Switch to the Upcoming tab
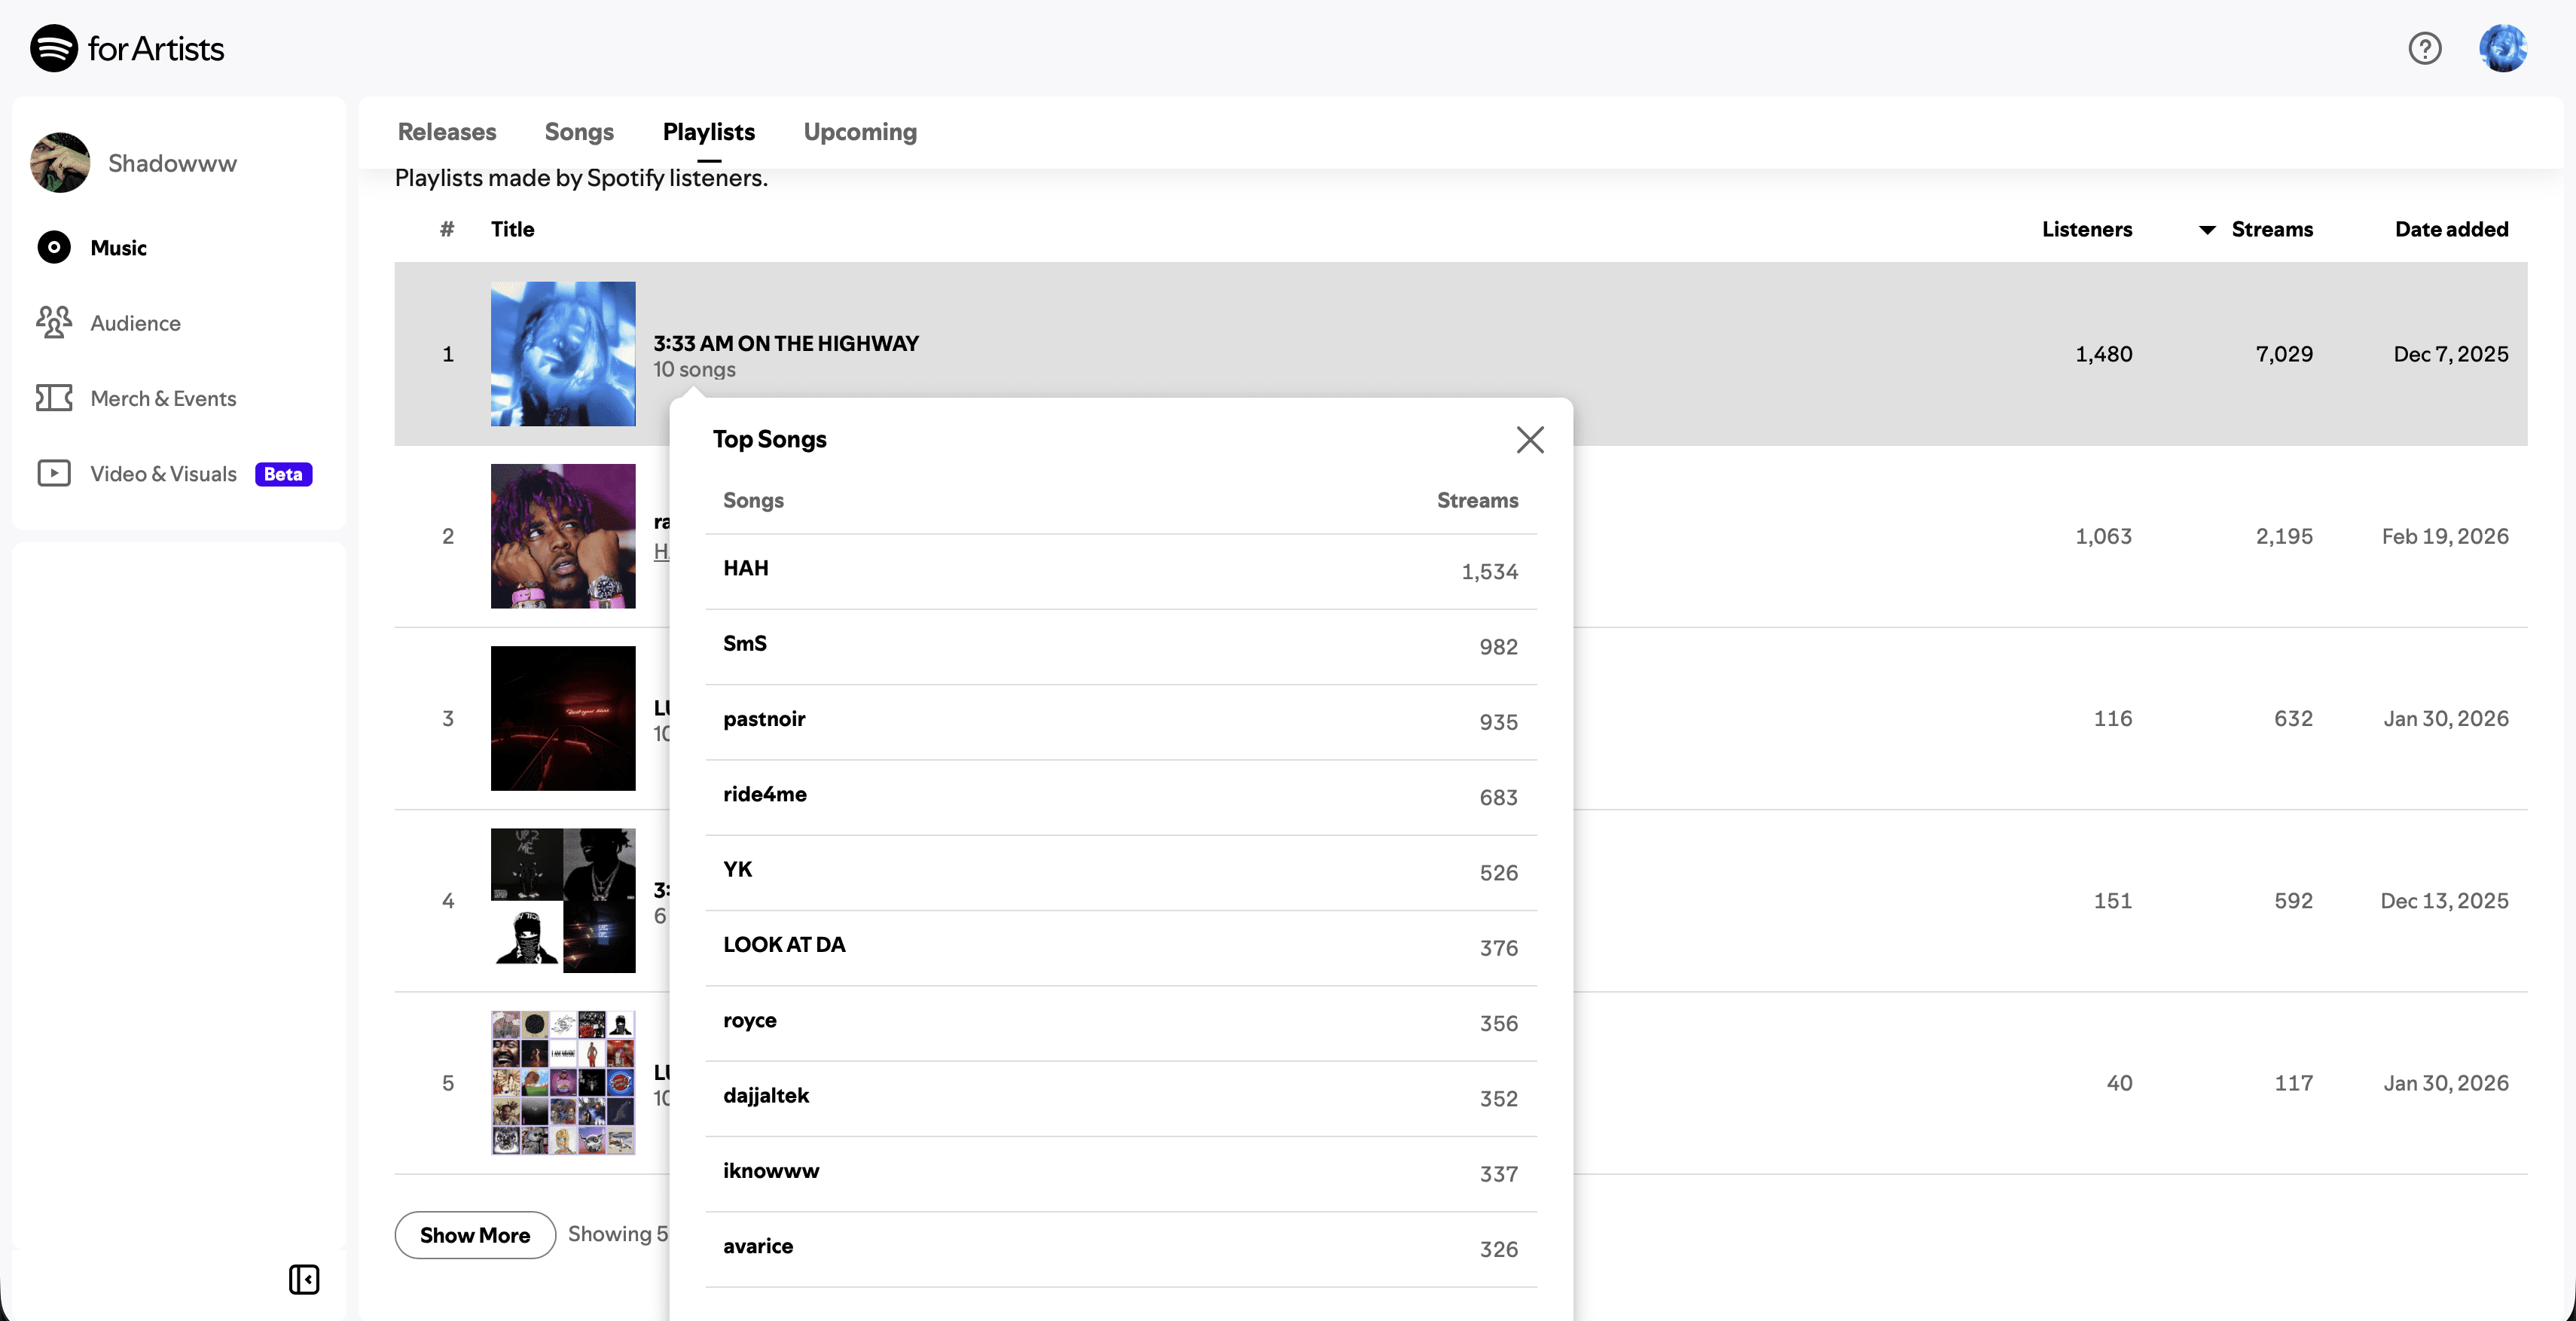2576x1321 pixels. [860, 132]
